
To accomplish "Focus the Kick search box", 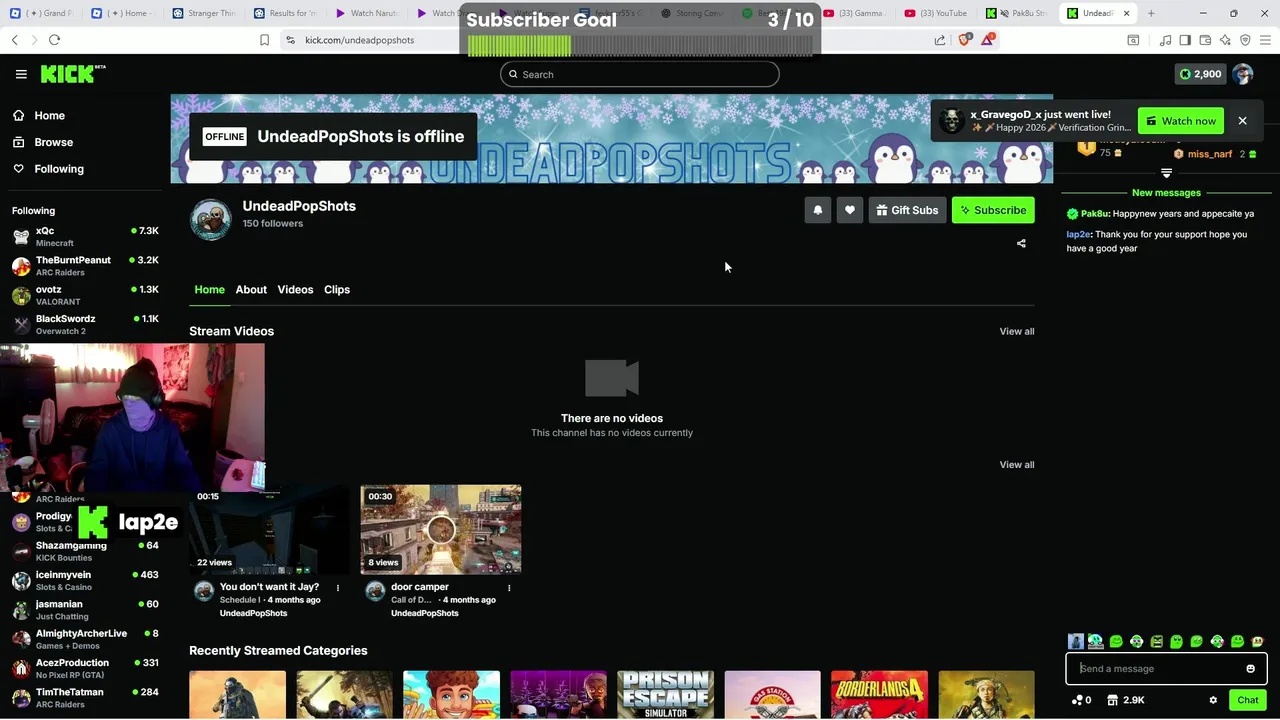I will (x=640, y=74).
